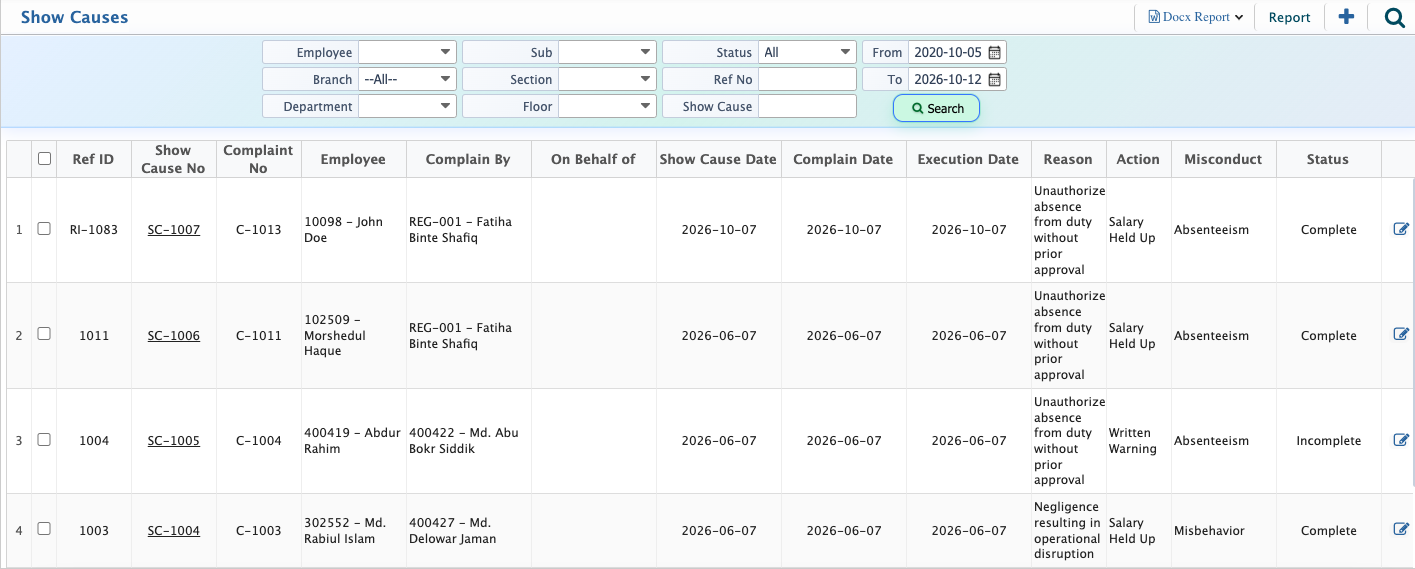Click the Ref ID column header
1415x569 pixels.
(x=93, y=159)
